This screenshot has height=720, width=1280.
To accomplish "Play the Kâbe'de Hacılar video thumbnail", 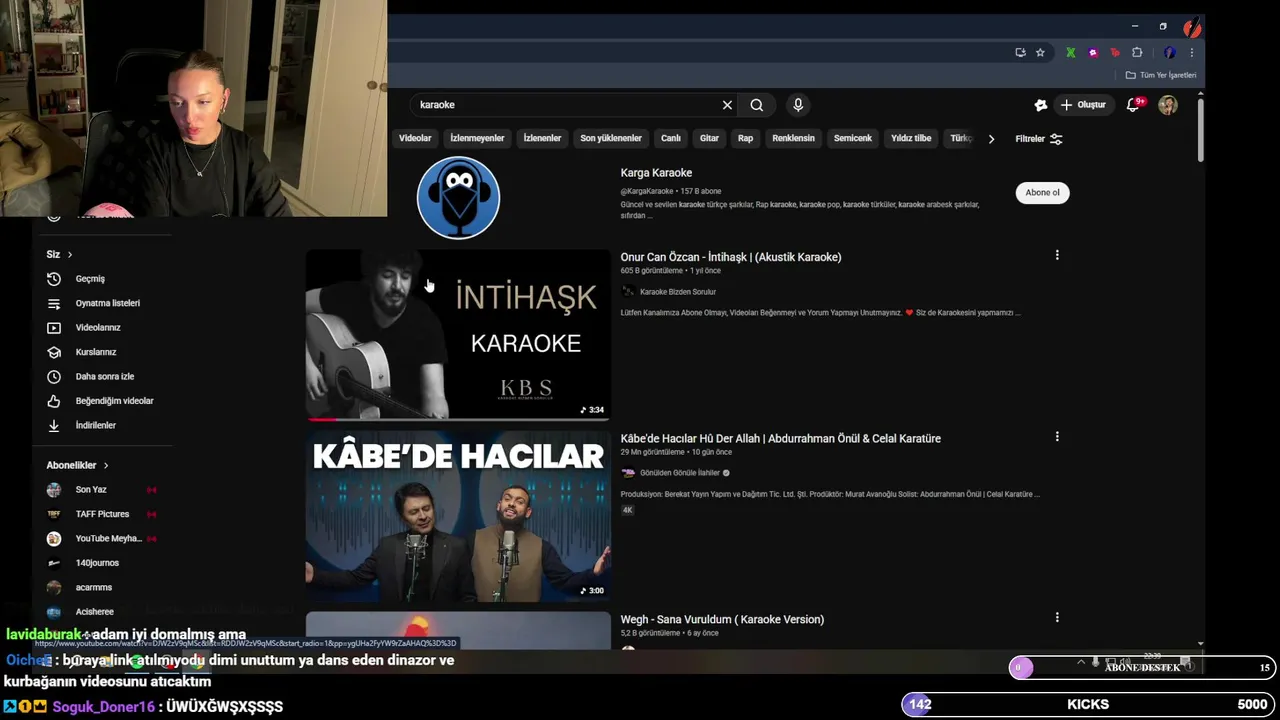I will (x=458, y=516).
